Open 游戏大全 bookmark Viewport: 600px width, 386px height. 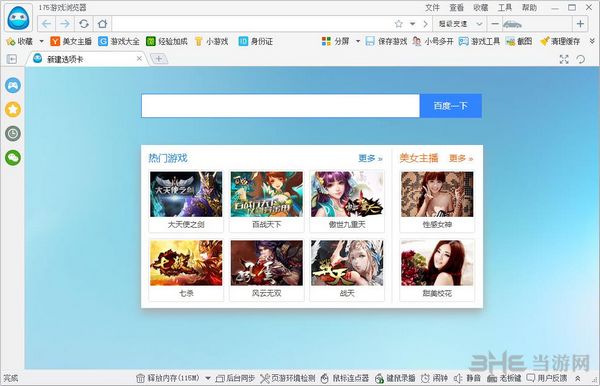119,41
